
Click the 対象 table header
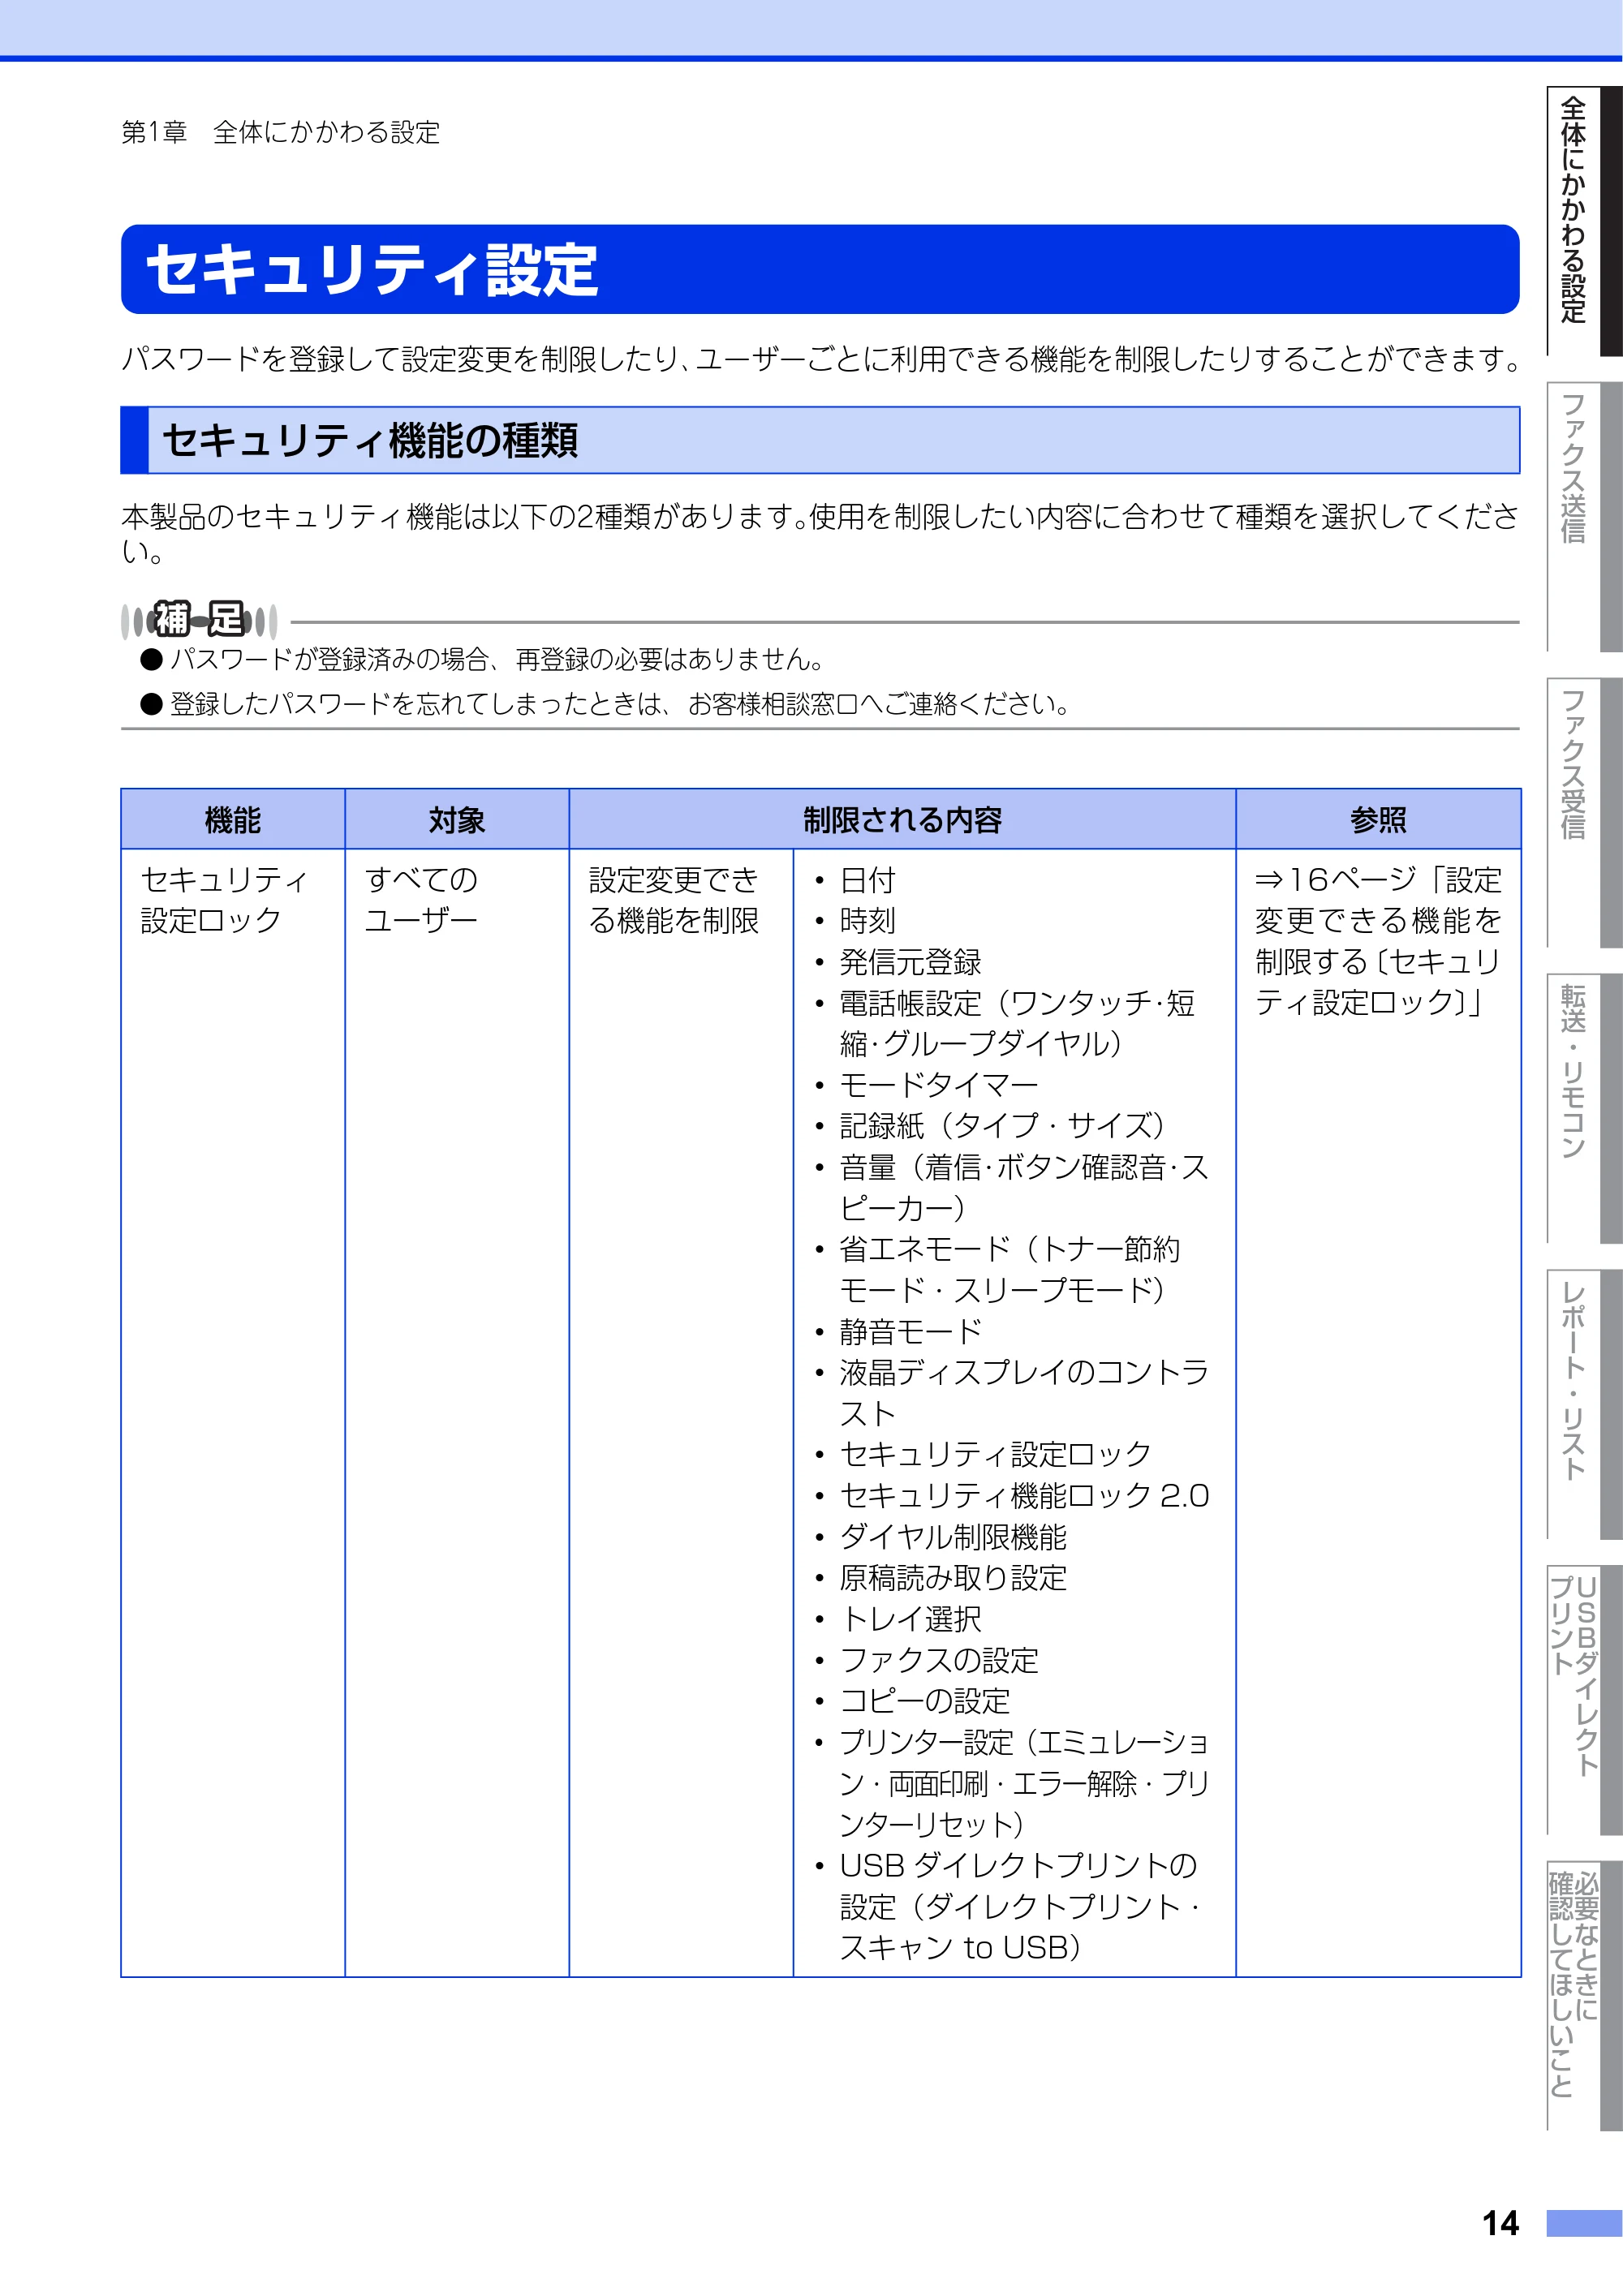[x=457, y=820]
